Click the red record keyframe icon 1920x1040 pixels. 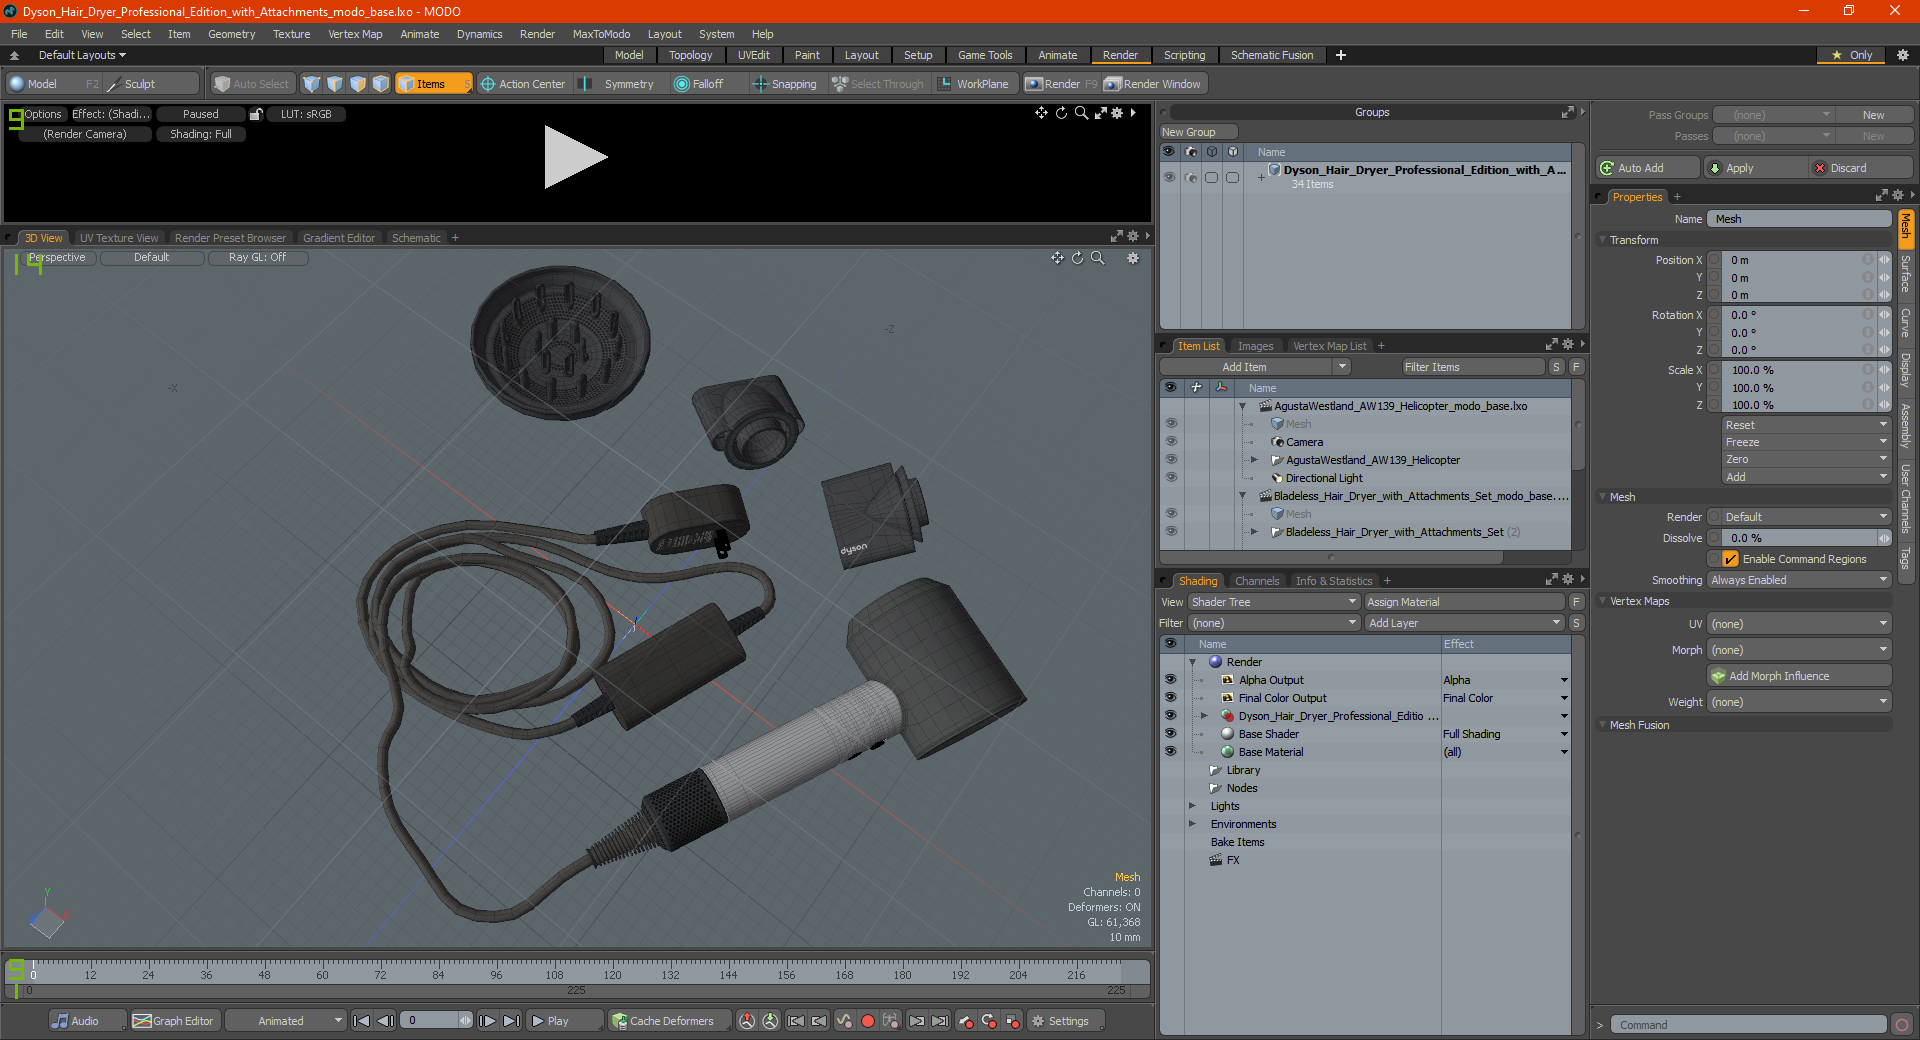point(868,1021)
